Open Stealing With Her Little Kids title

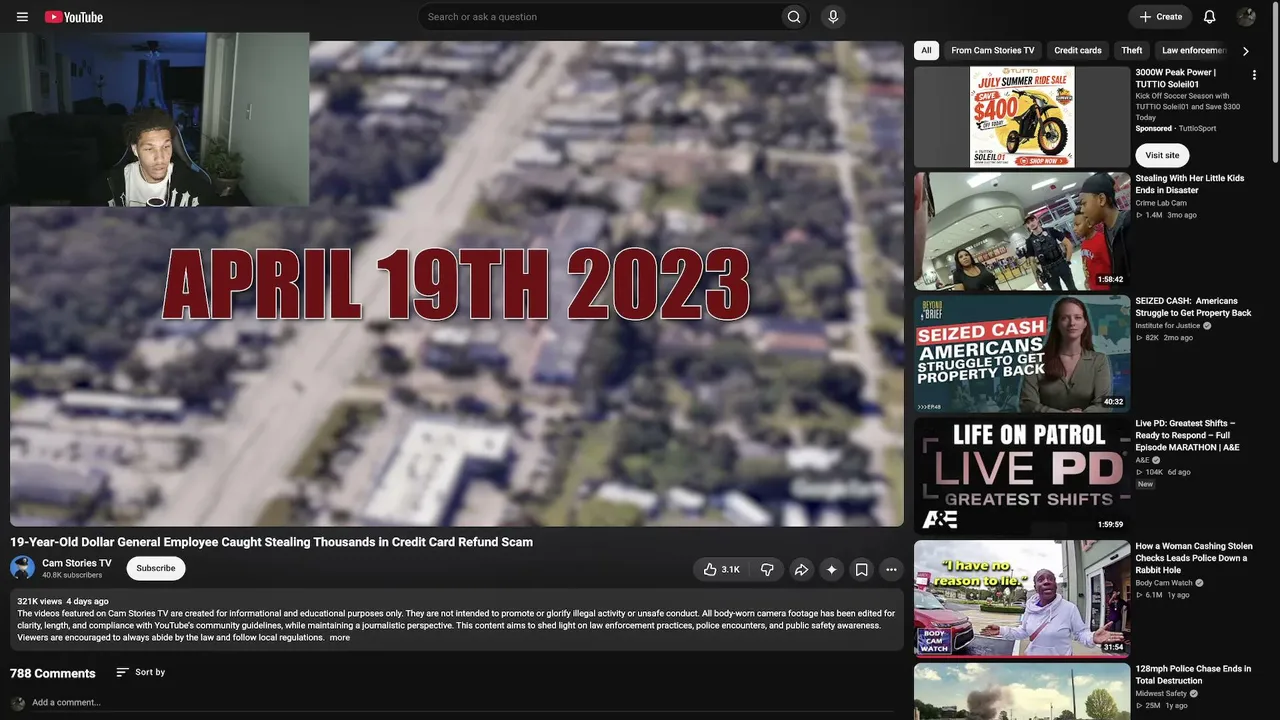[x=1190, y=184]
